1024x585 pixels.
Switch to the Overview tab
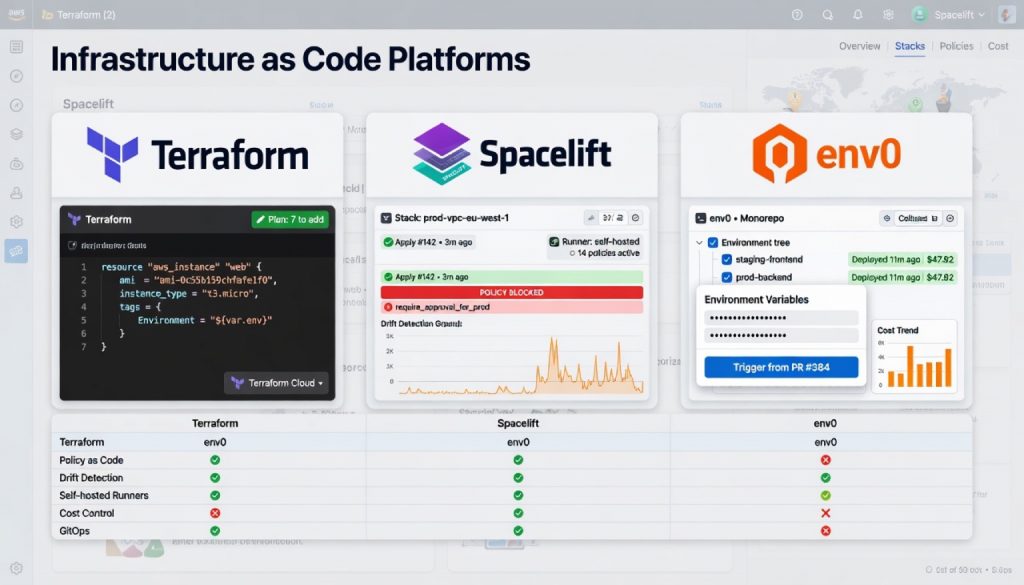pyautogui.click(x=859, y=46)
